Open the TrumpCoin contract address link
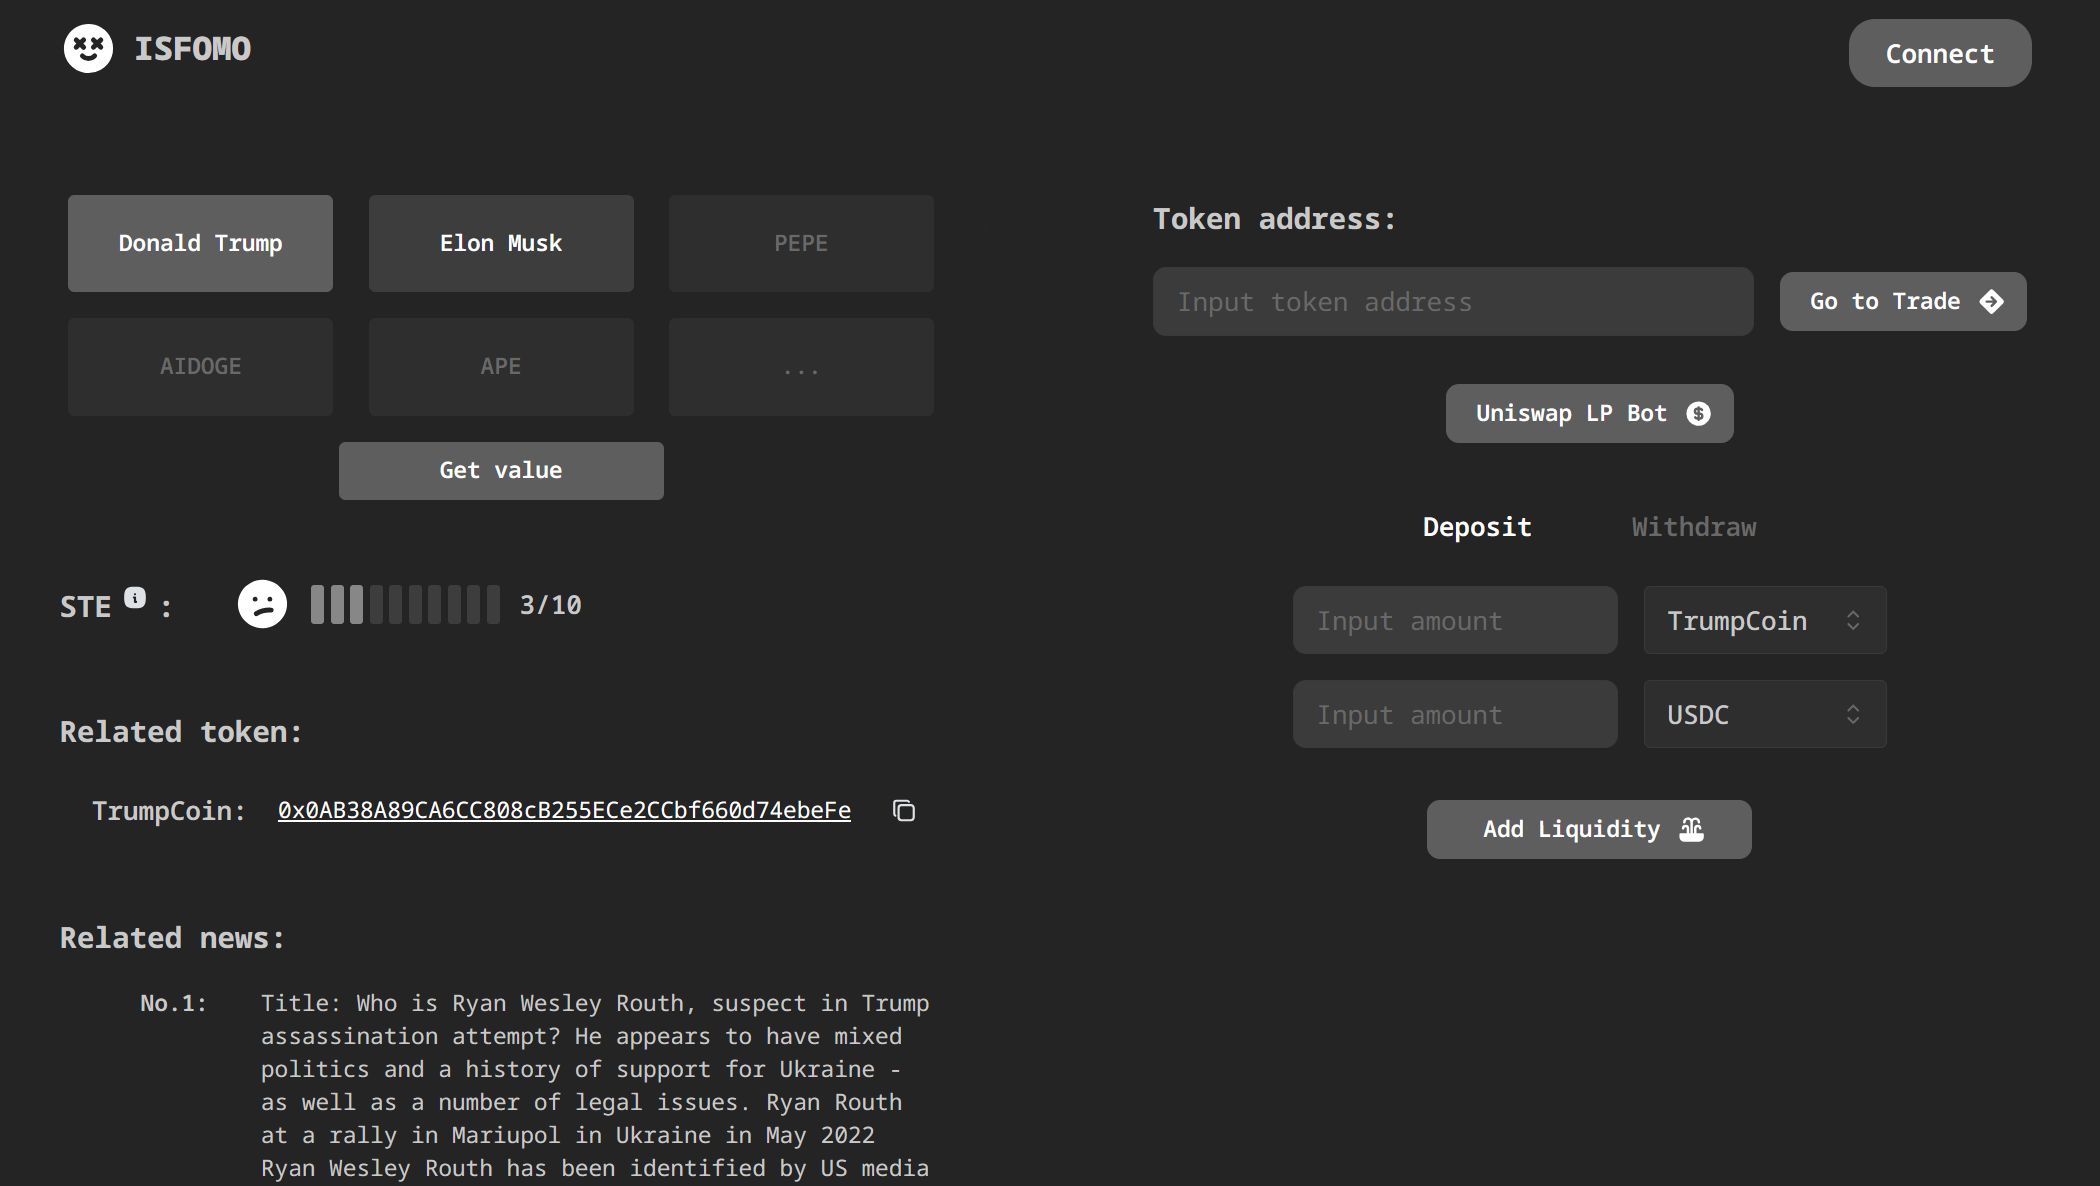Image resolution: width=2100 pixels, height=1186 pixels. tap(564, 810)
